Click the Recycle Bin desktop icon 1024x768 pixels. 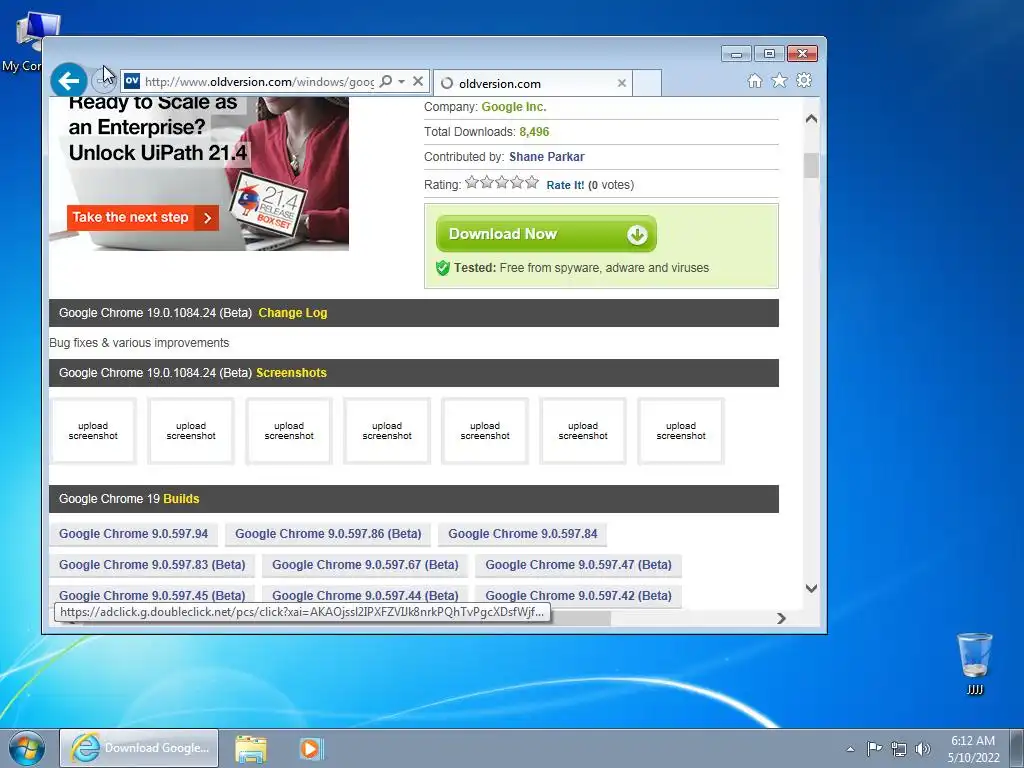click(x=974, y=663)
